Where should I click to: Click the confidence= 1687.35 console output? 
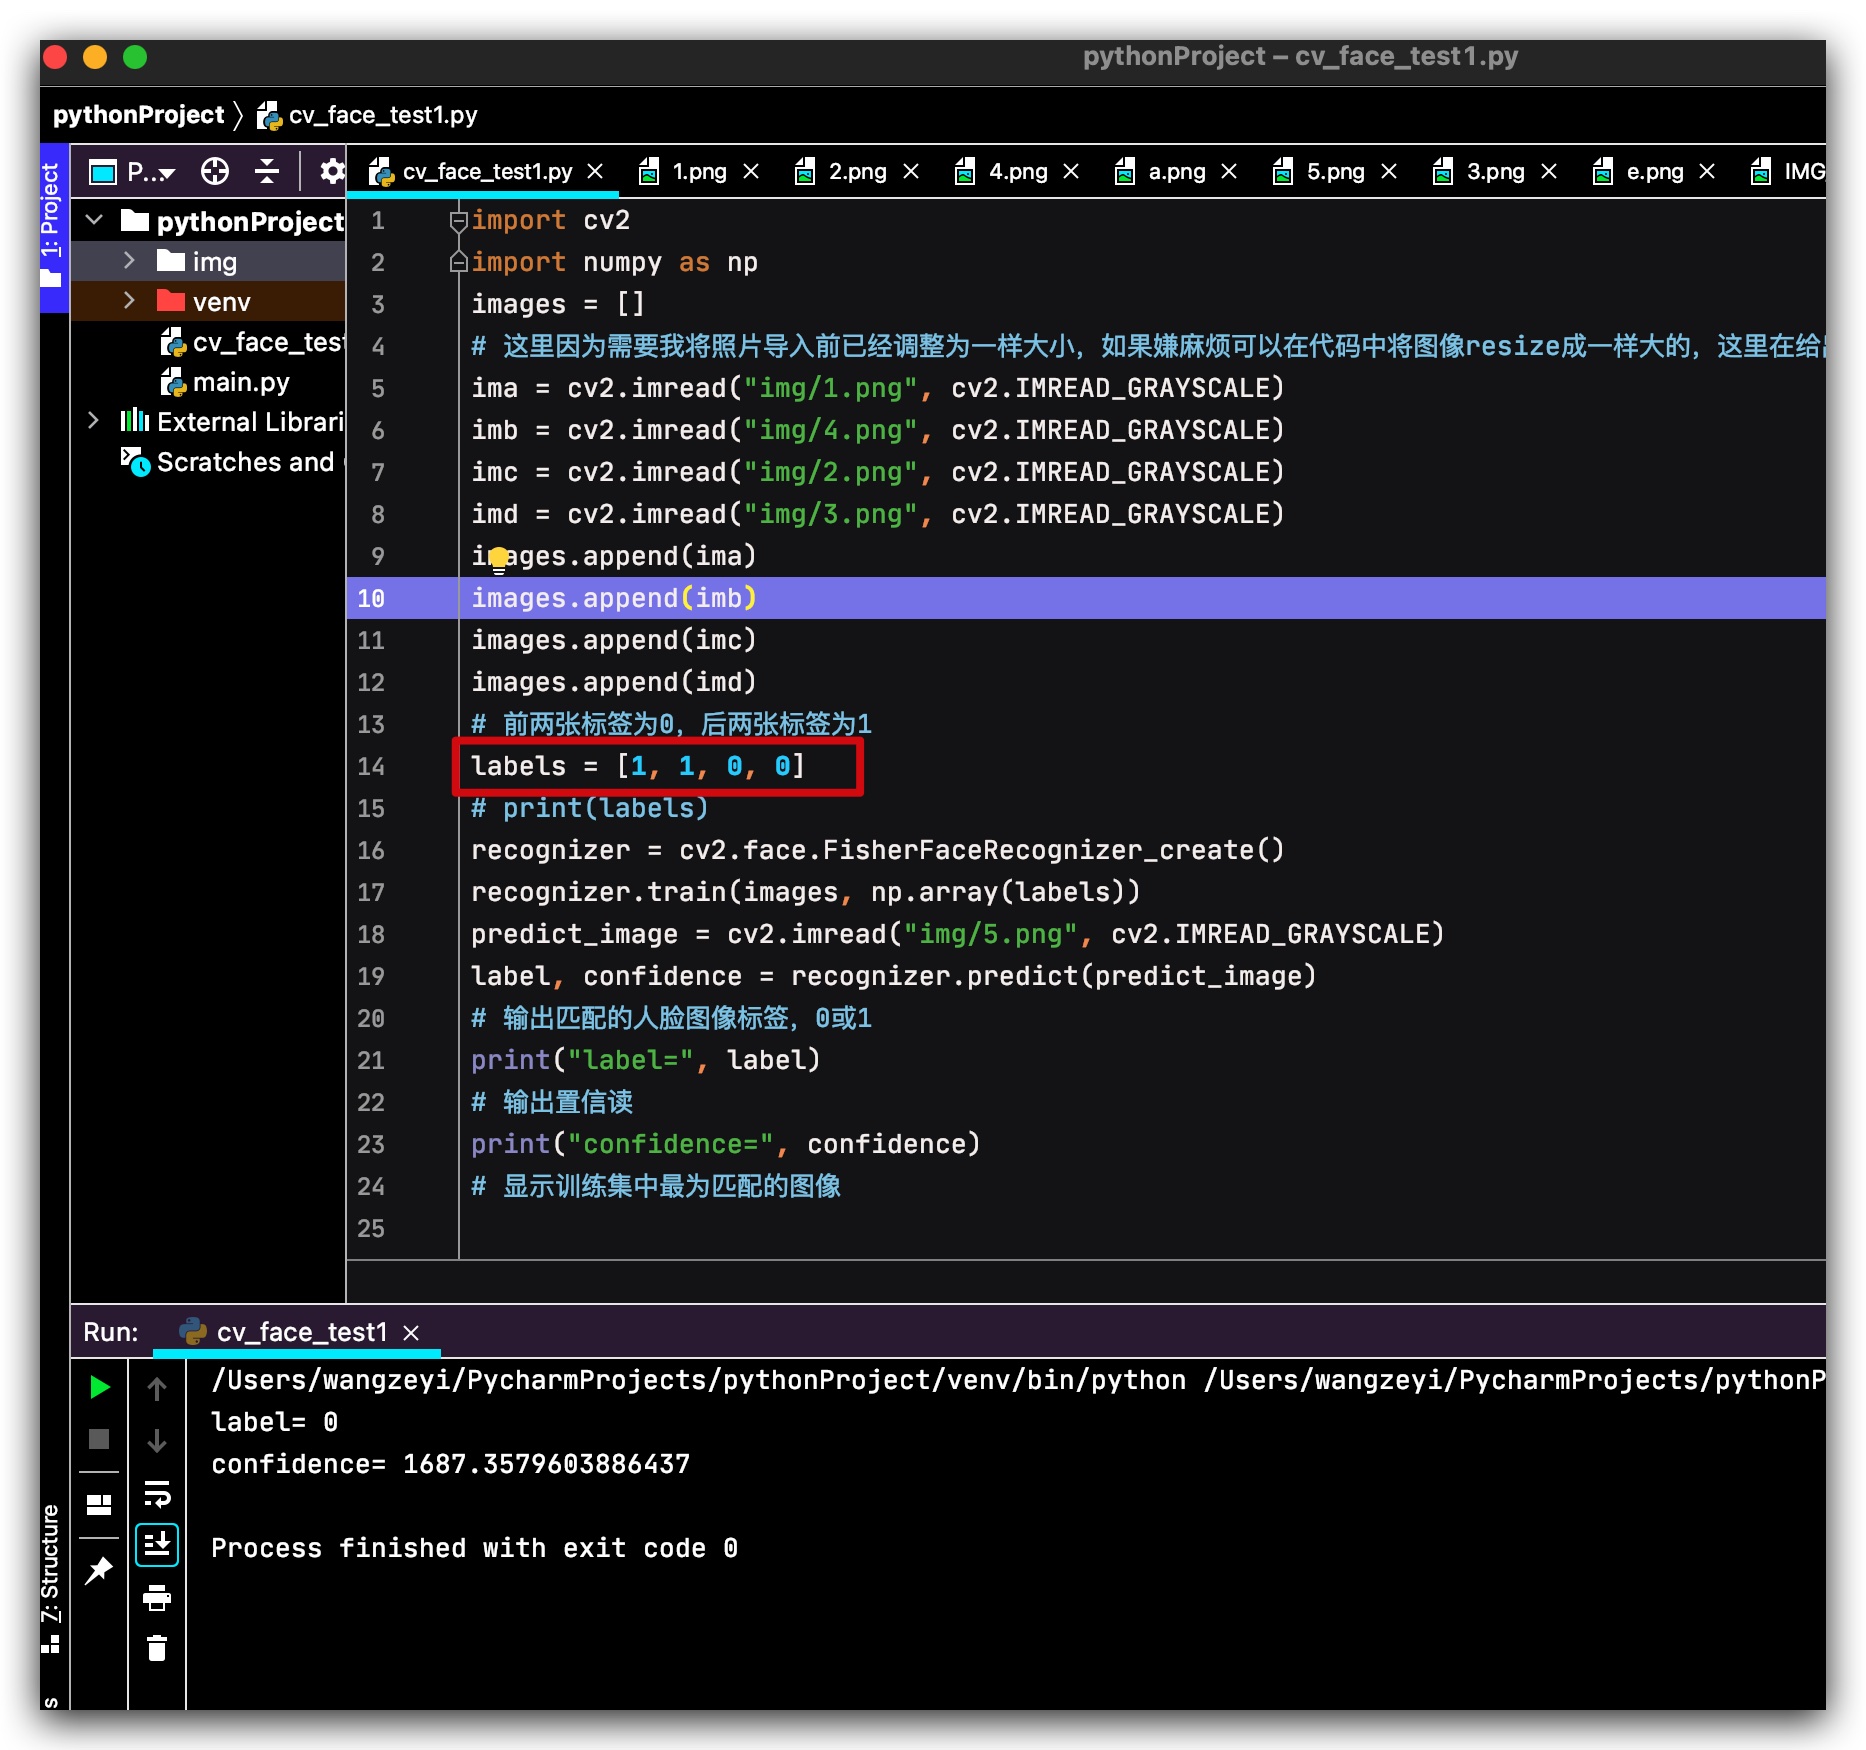pos(451,1464)
